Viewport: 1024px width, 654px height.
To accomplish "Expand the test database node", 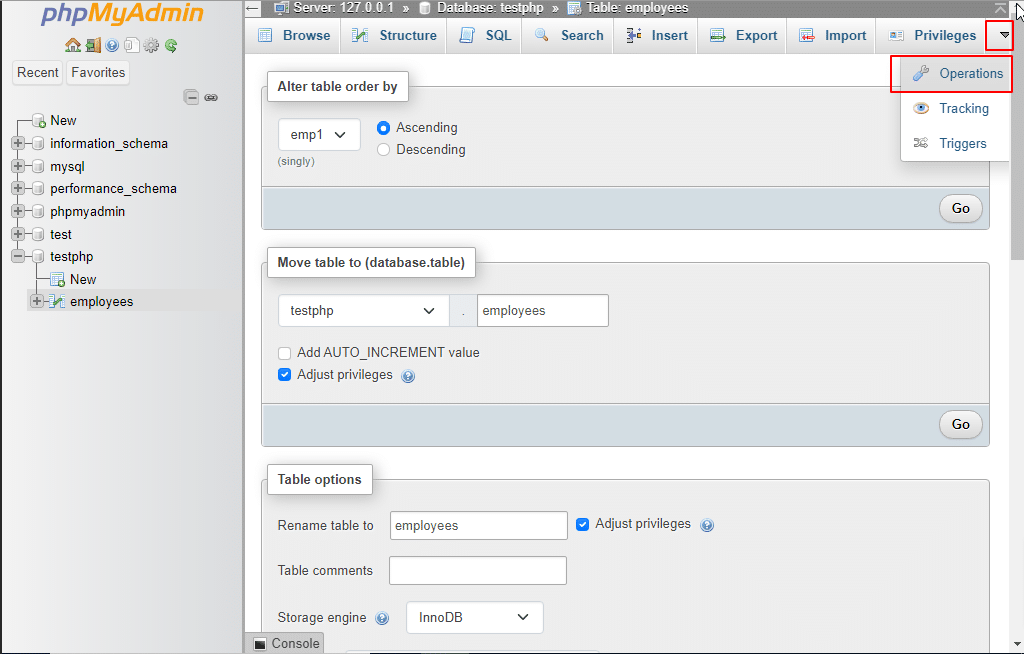I will (x=18, y=234).
